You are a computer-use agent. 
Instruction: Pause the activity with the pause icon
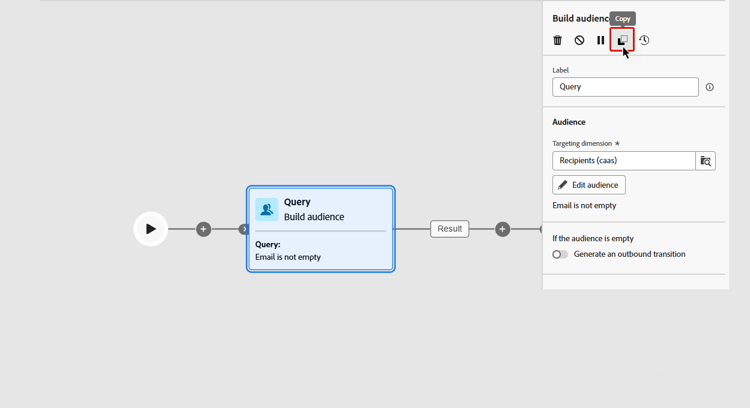point(601,40)
